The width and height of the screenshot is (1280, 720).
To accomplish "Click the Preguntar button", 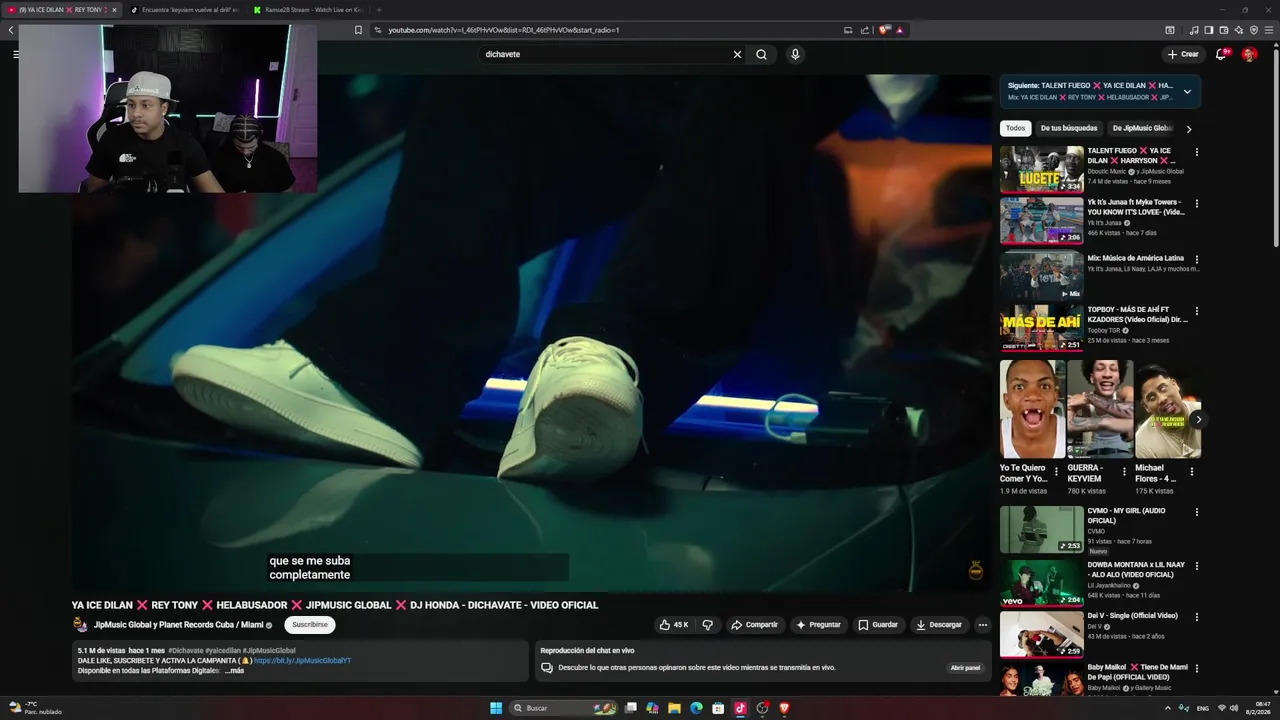I will point(818,625).
